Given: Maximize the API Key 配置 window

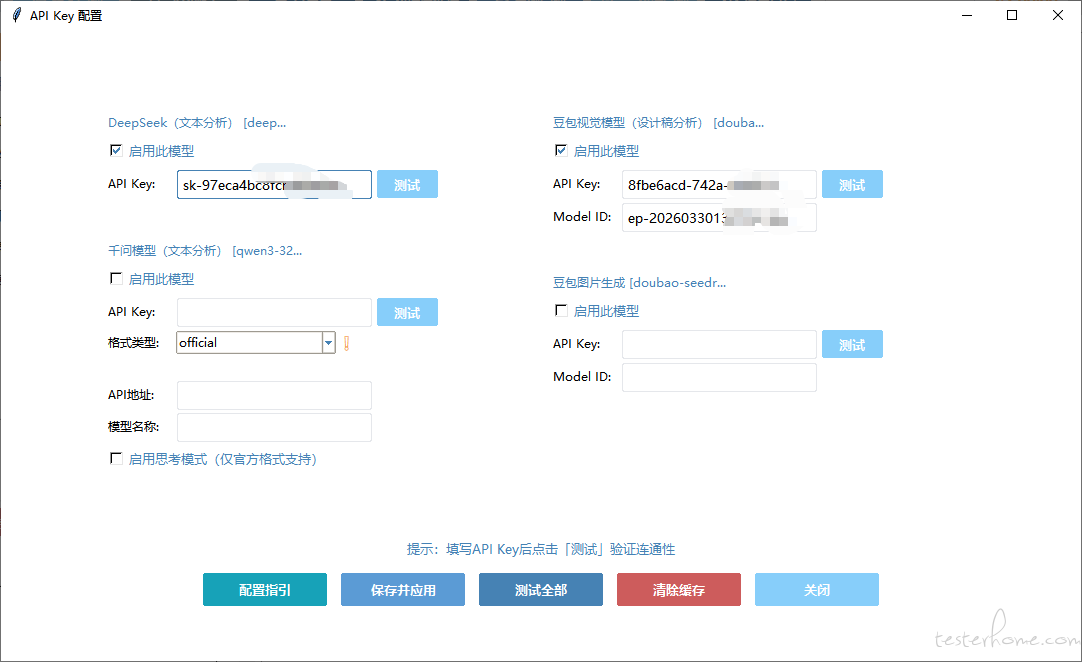Looking at the screenshot, I should (1012, 15).
